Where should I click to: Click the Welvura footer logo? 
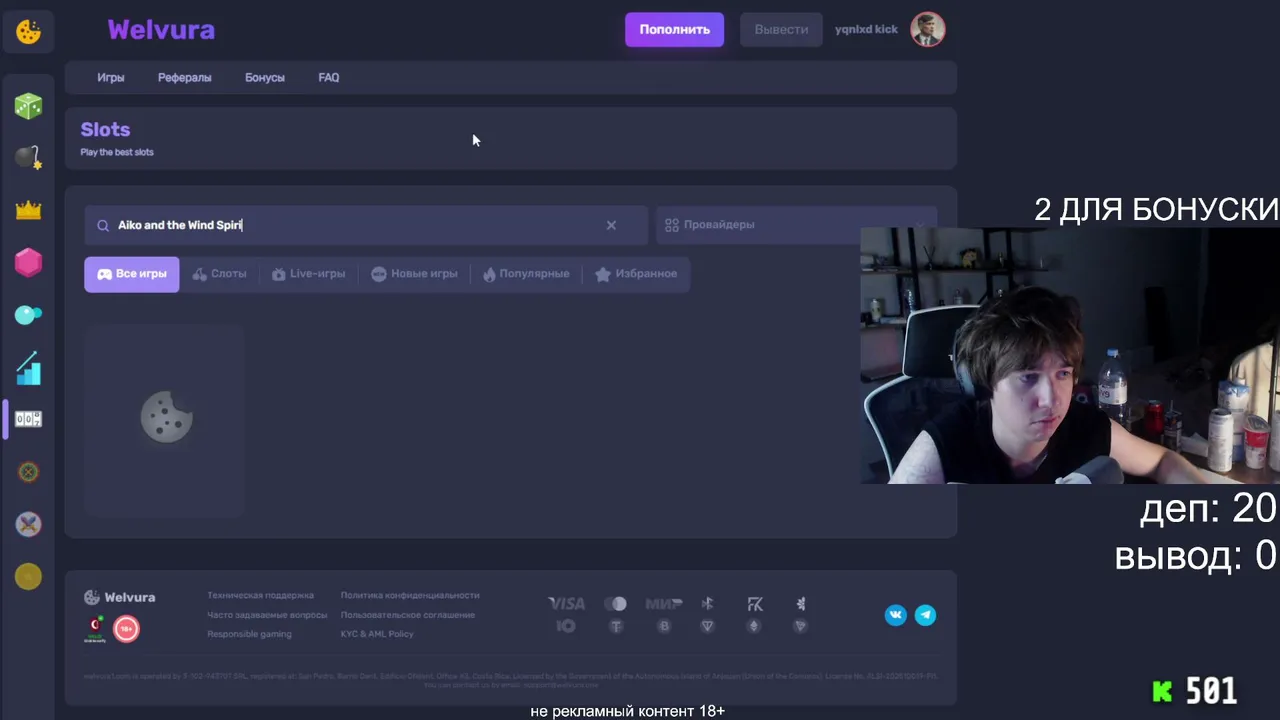pyautogui.click(x=119, y=597)
